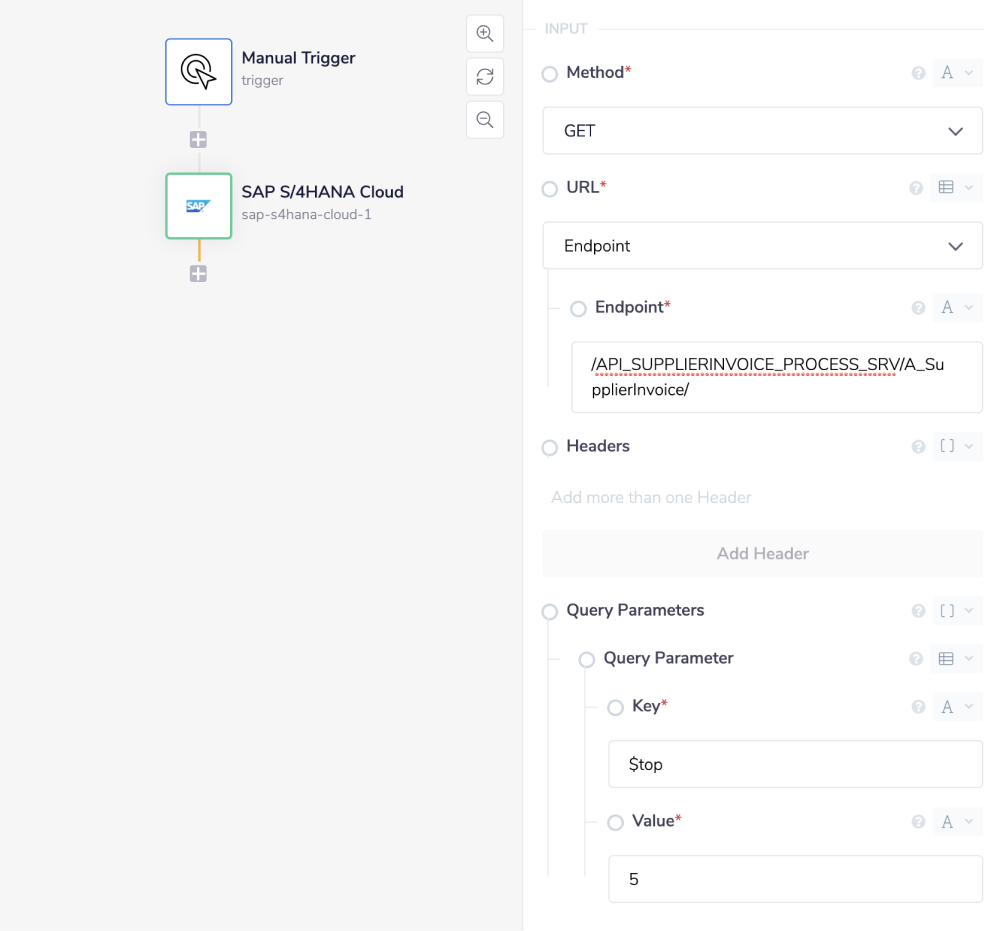Open Headers type selector dropdown
1000x931 pixels.
coord(956,446)
